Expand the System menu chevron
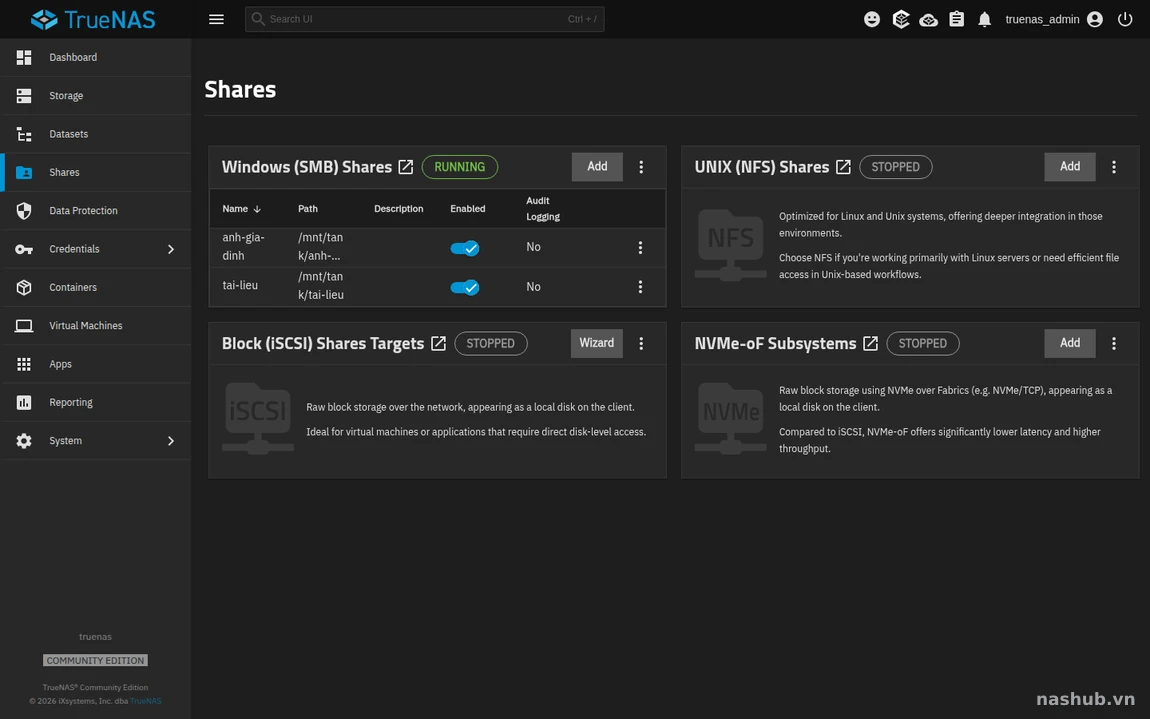This screenshot has height=719, width=1150. [171, 441]
